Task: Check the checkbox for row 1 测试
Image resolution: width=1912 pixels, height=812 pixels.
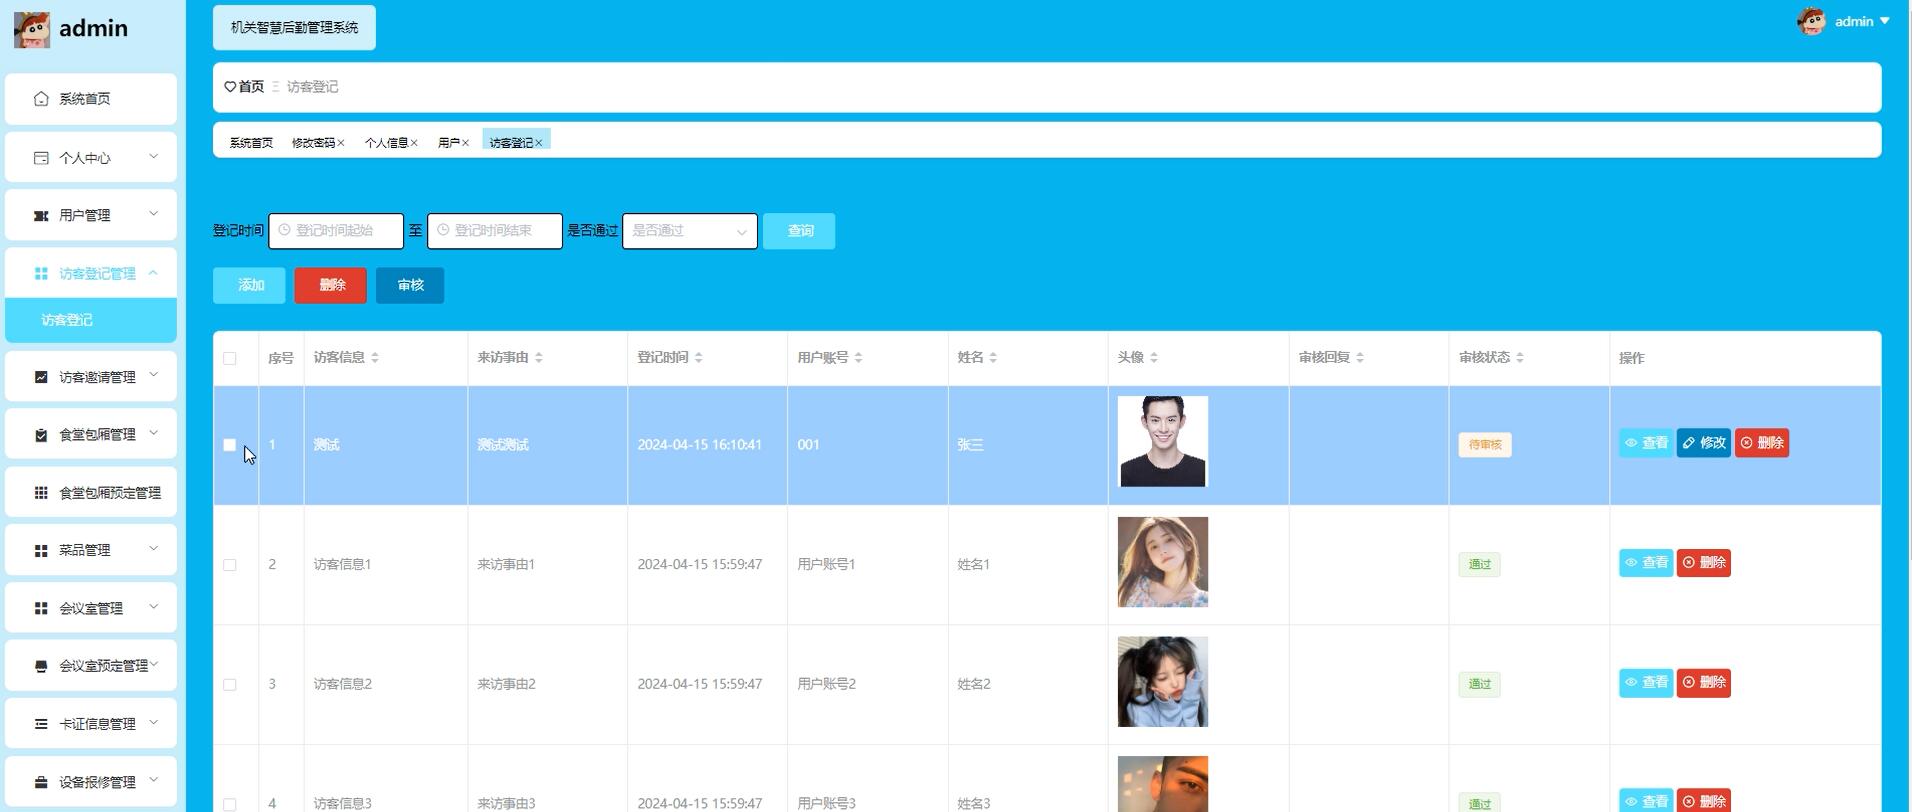Action: click(x=230, y=445)
